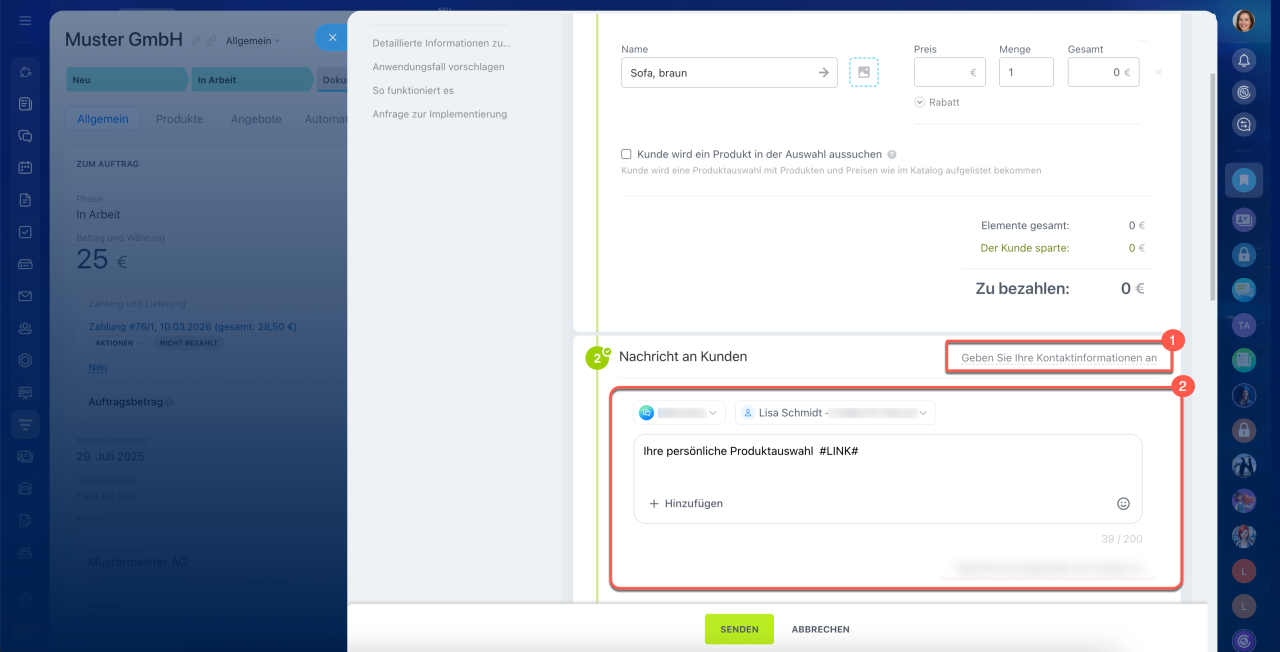Switch to the Allgemein tab
Screen dimensions: 1280x652
tap(103, 119)
